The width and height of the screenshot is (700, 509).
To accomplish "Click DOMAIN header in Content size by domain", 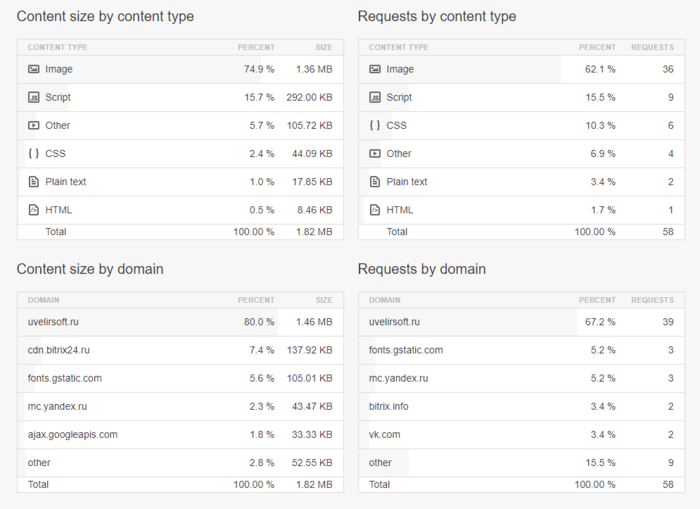I will [x=43, y=300].
